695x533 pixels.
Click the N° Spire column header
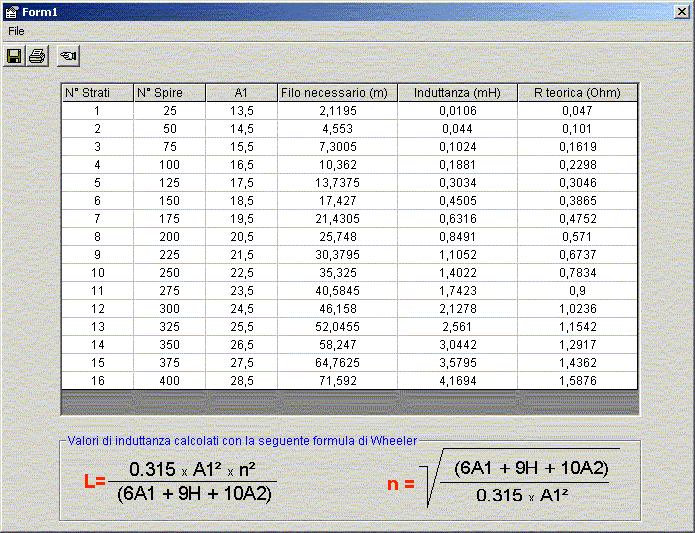tap(170, 93)
